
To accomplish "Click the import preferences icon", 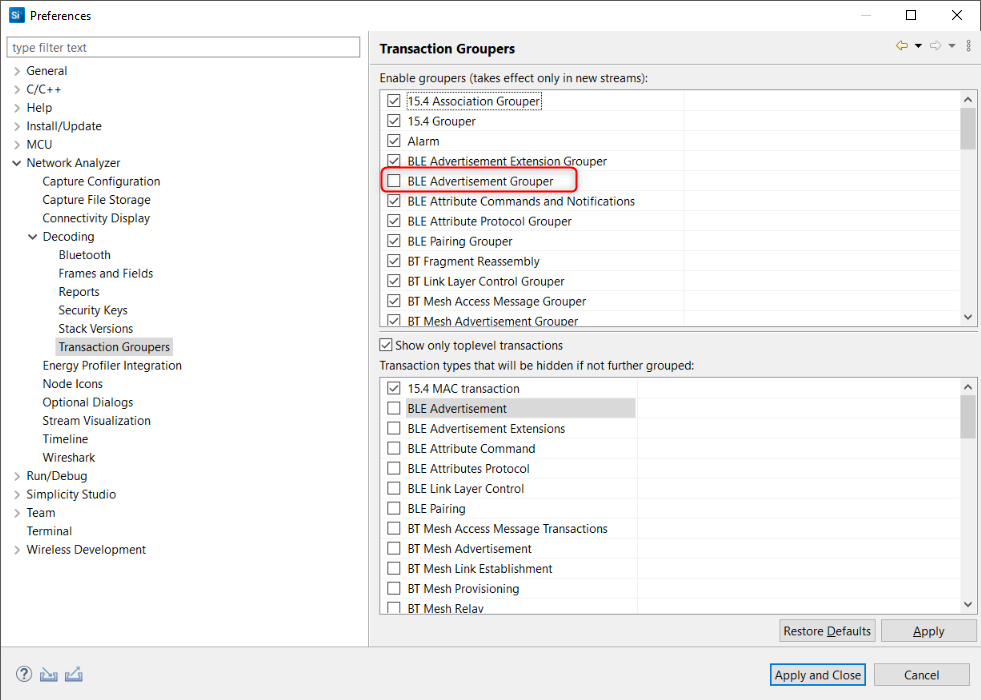I will tap(49, 674).
